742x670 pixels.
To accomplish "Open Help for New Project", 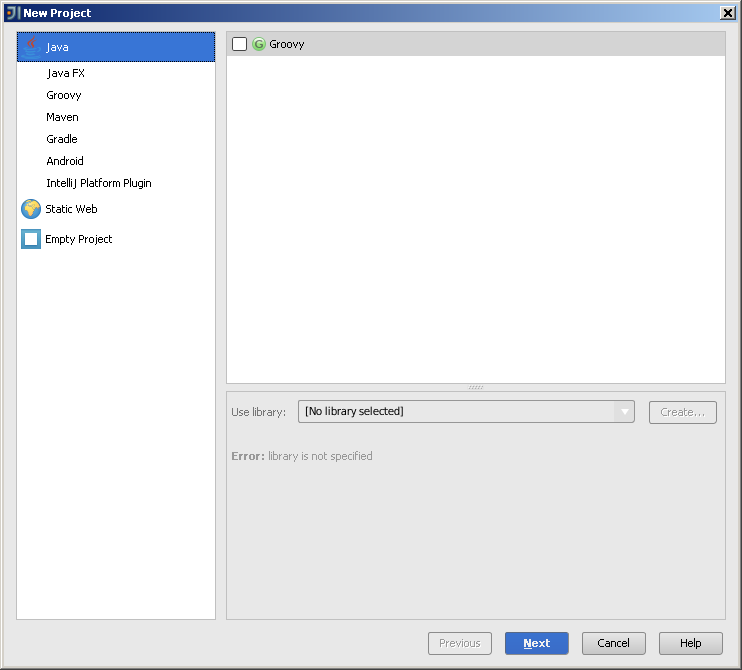I will click(691, 644).
